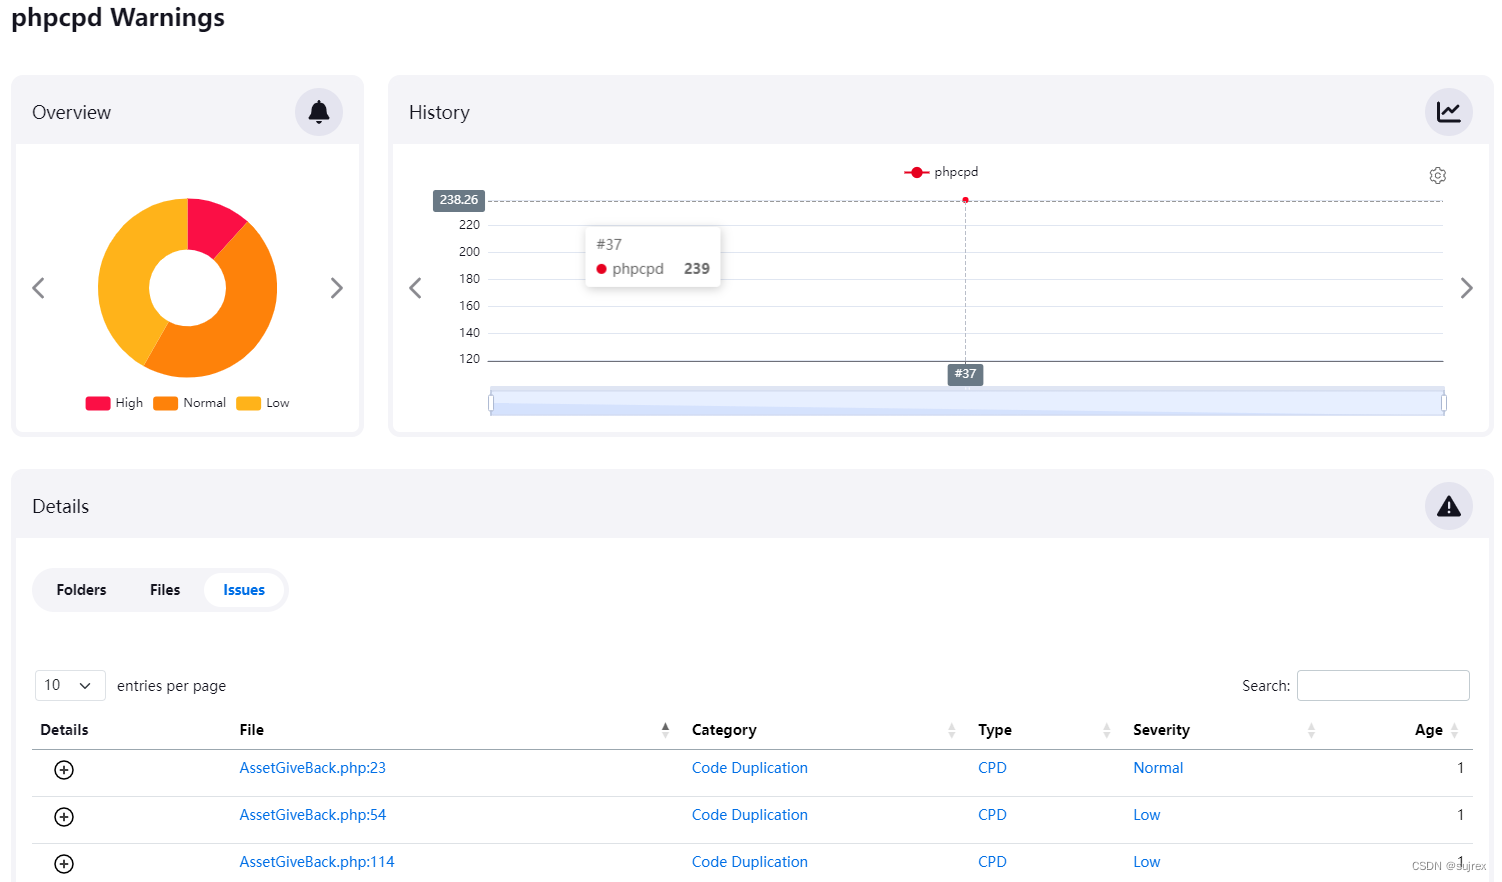1502x882 pixels.
Task: Toggle Low severity legend item
Action: (x=263, y=403)
